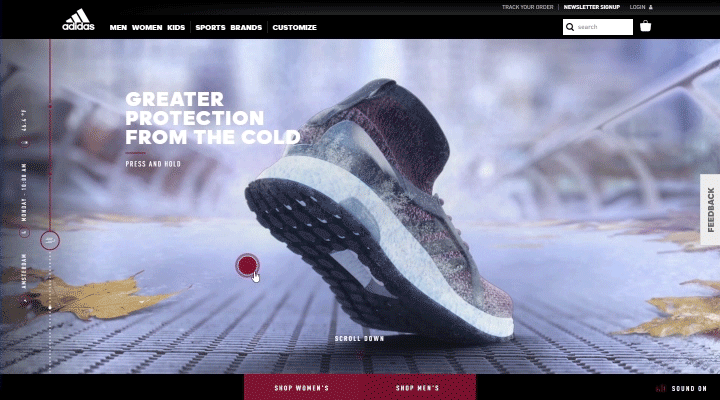The width and height of the screenshot is (720, 400).
Task: Click Shop Men's button
Action: pyautogui.click(x=418, y=388)
